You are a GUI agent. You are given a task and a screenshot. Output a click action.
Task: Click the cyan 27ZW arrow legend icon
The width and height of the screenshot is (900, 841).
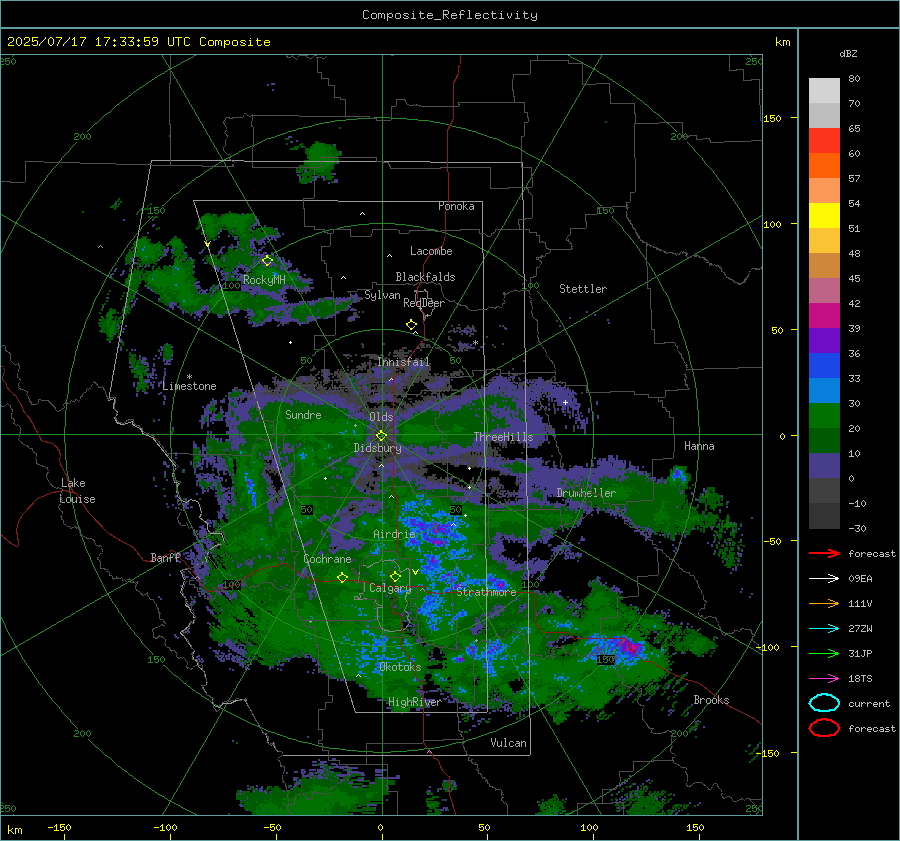coord(824,629)
